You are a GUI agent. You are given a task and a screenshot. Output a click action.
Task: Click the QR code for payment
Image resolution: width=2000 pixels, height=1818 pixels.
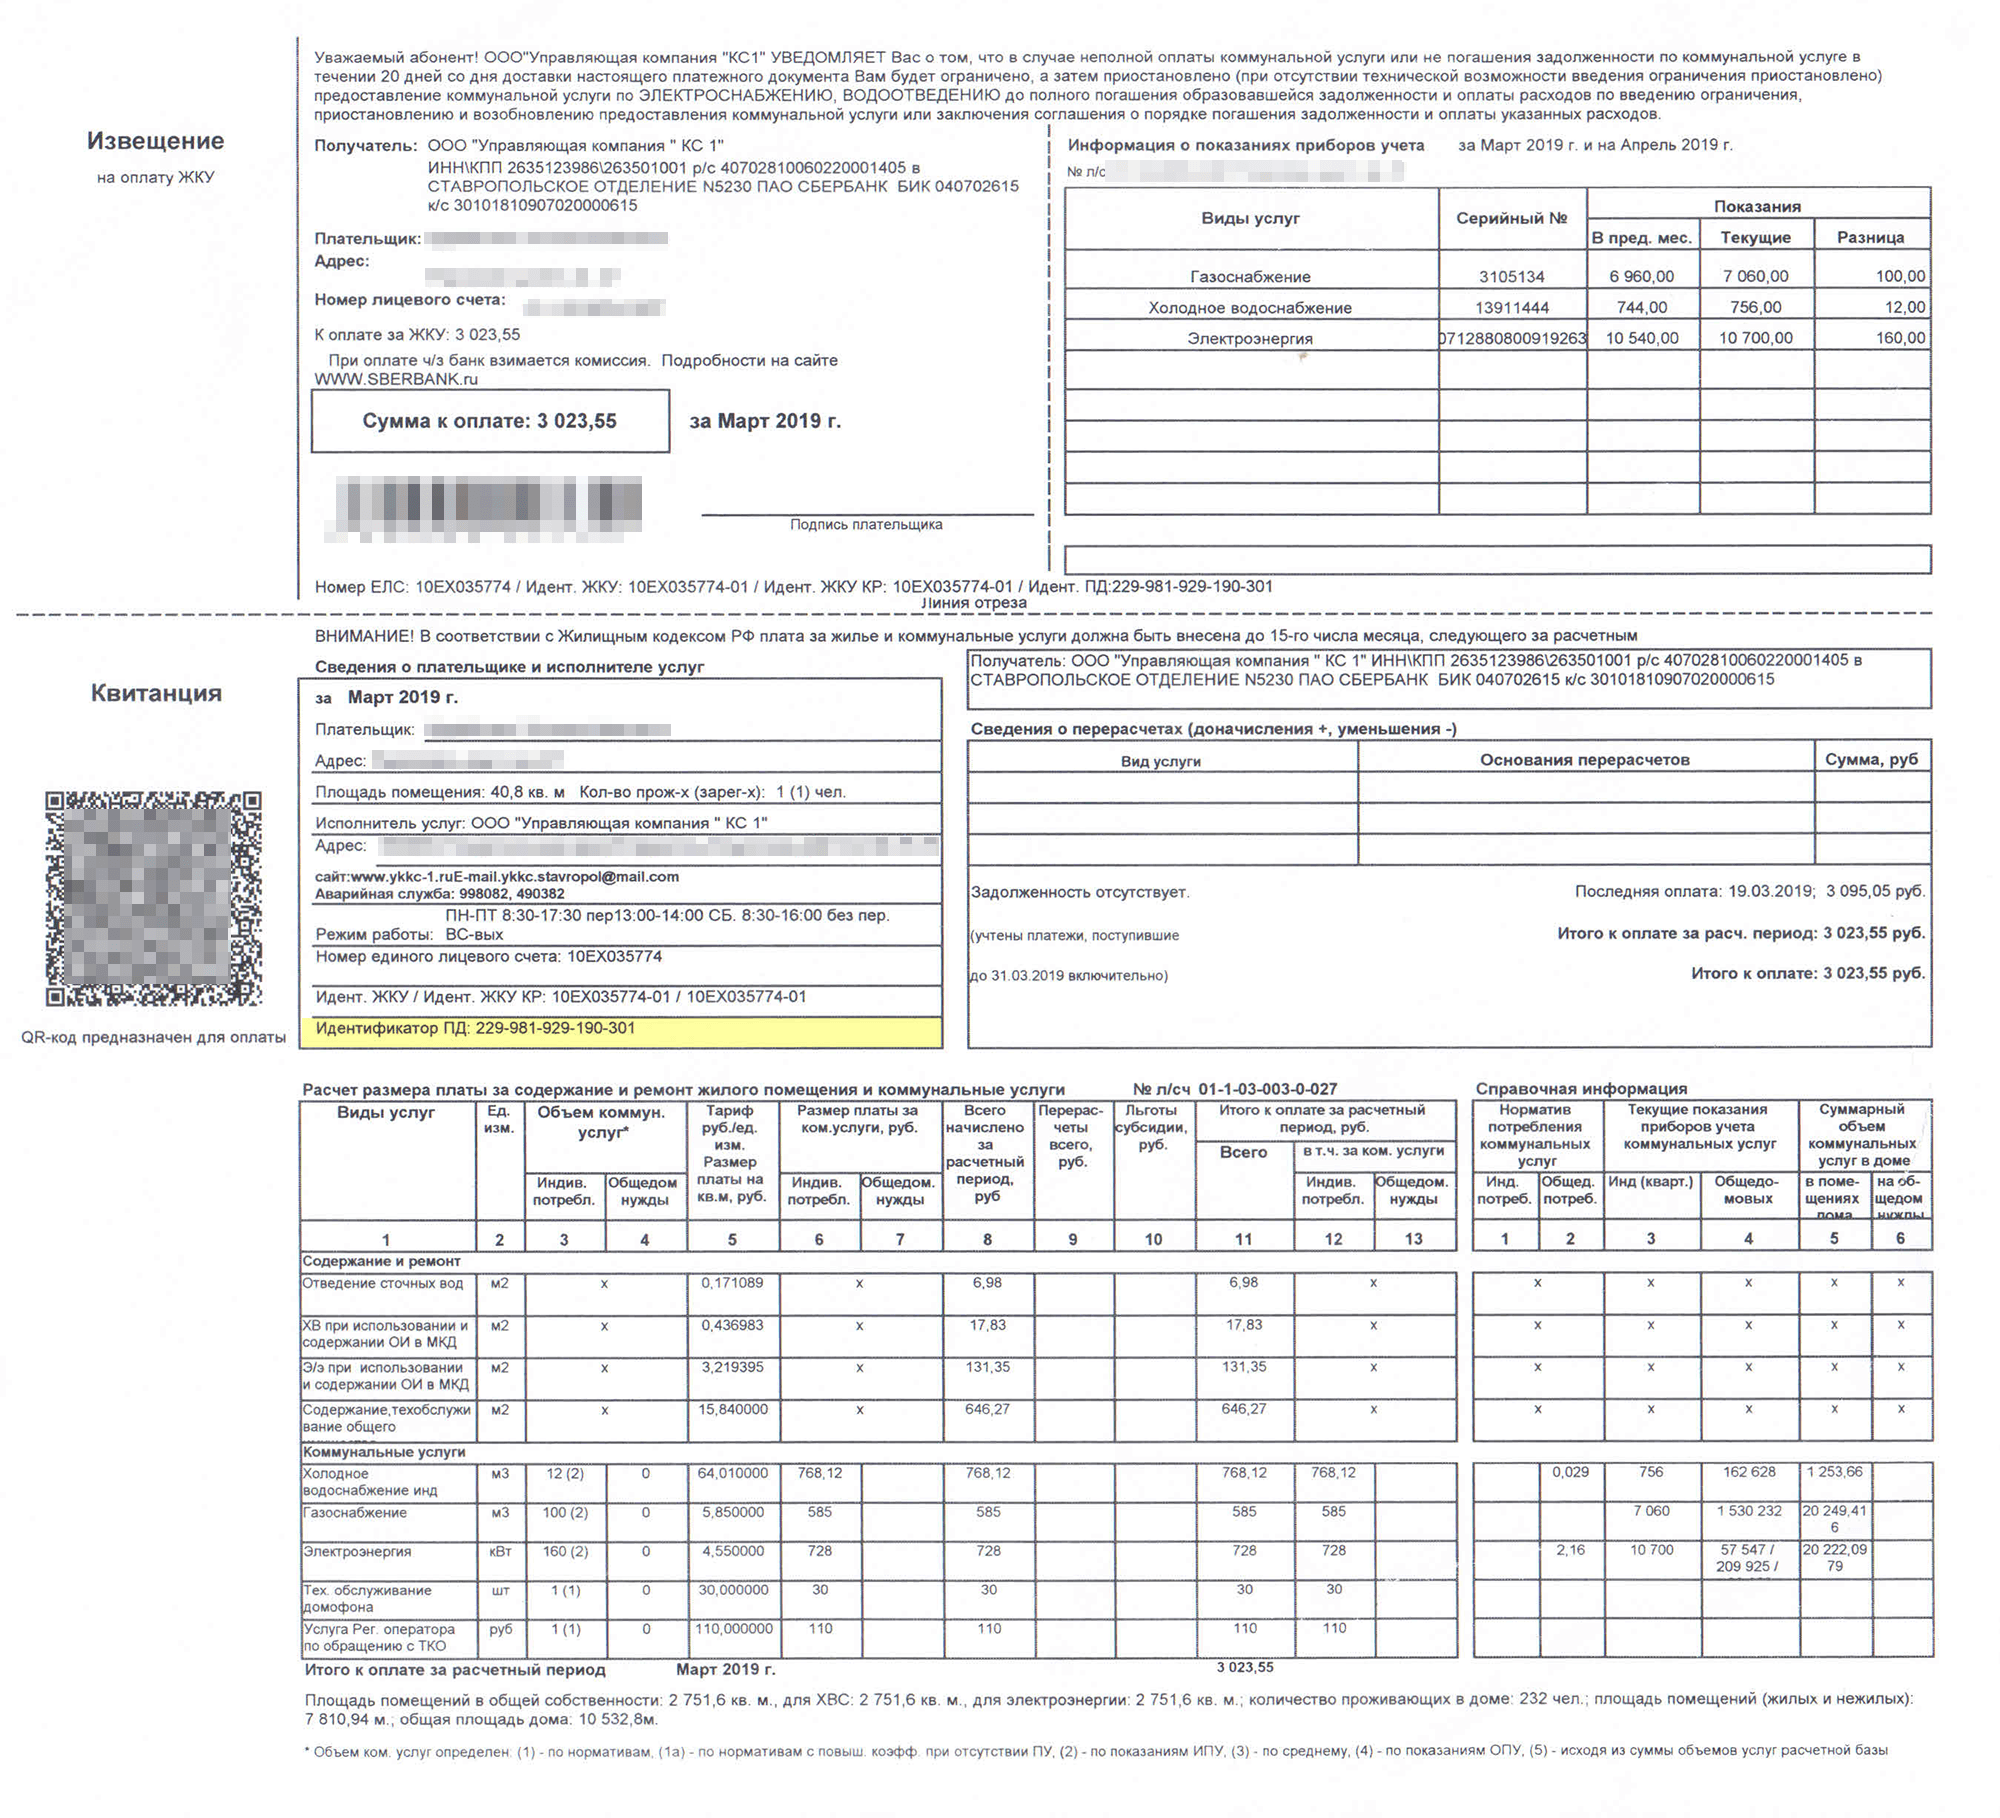coord(154,898)
